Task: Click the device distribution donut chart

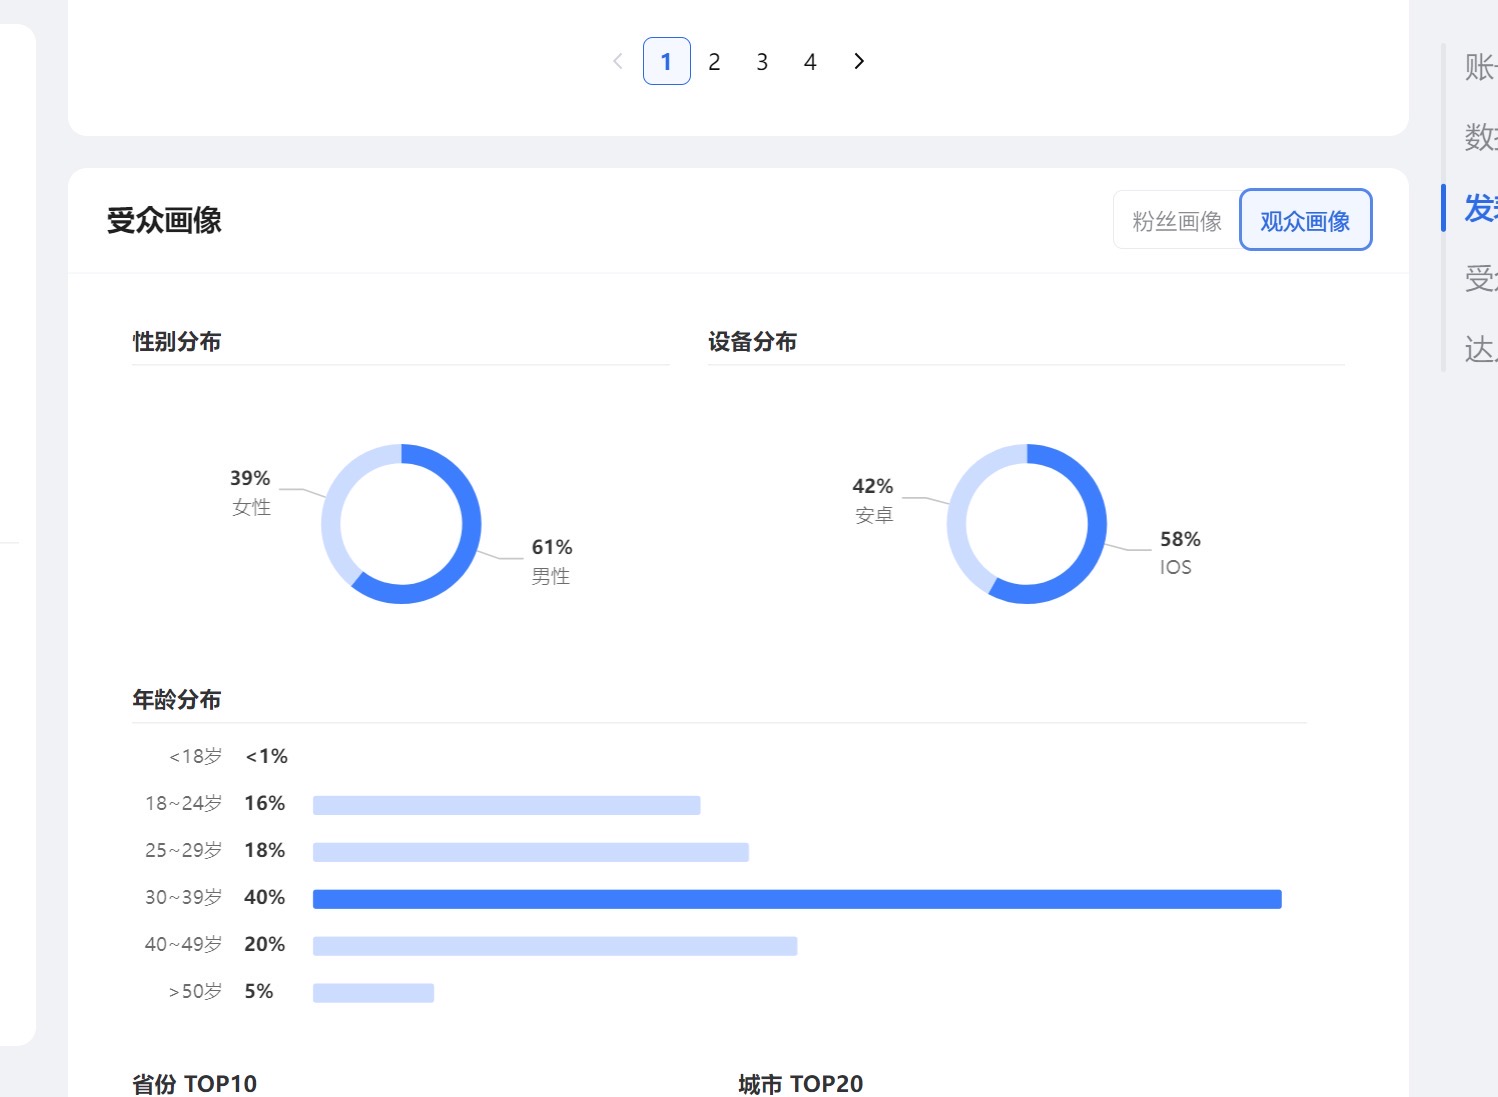Action: click(1096, 524)
